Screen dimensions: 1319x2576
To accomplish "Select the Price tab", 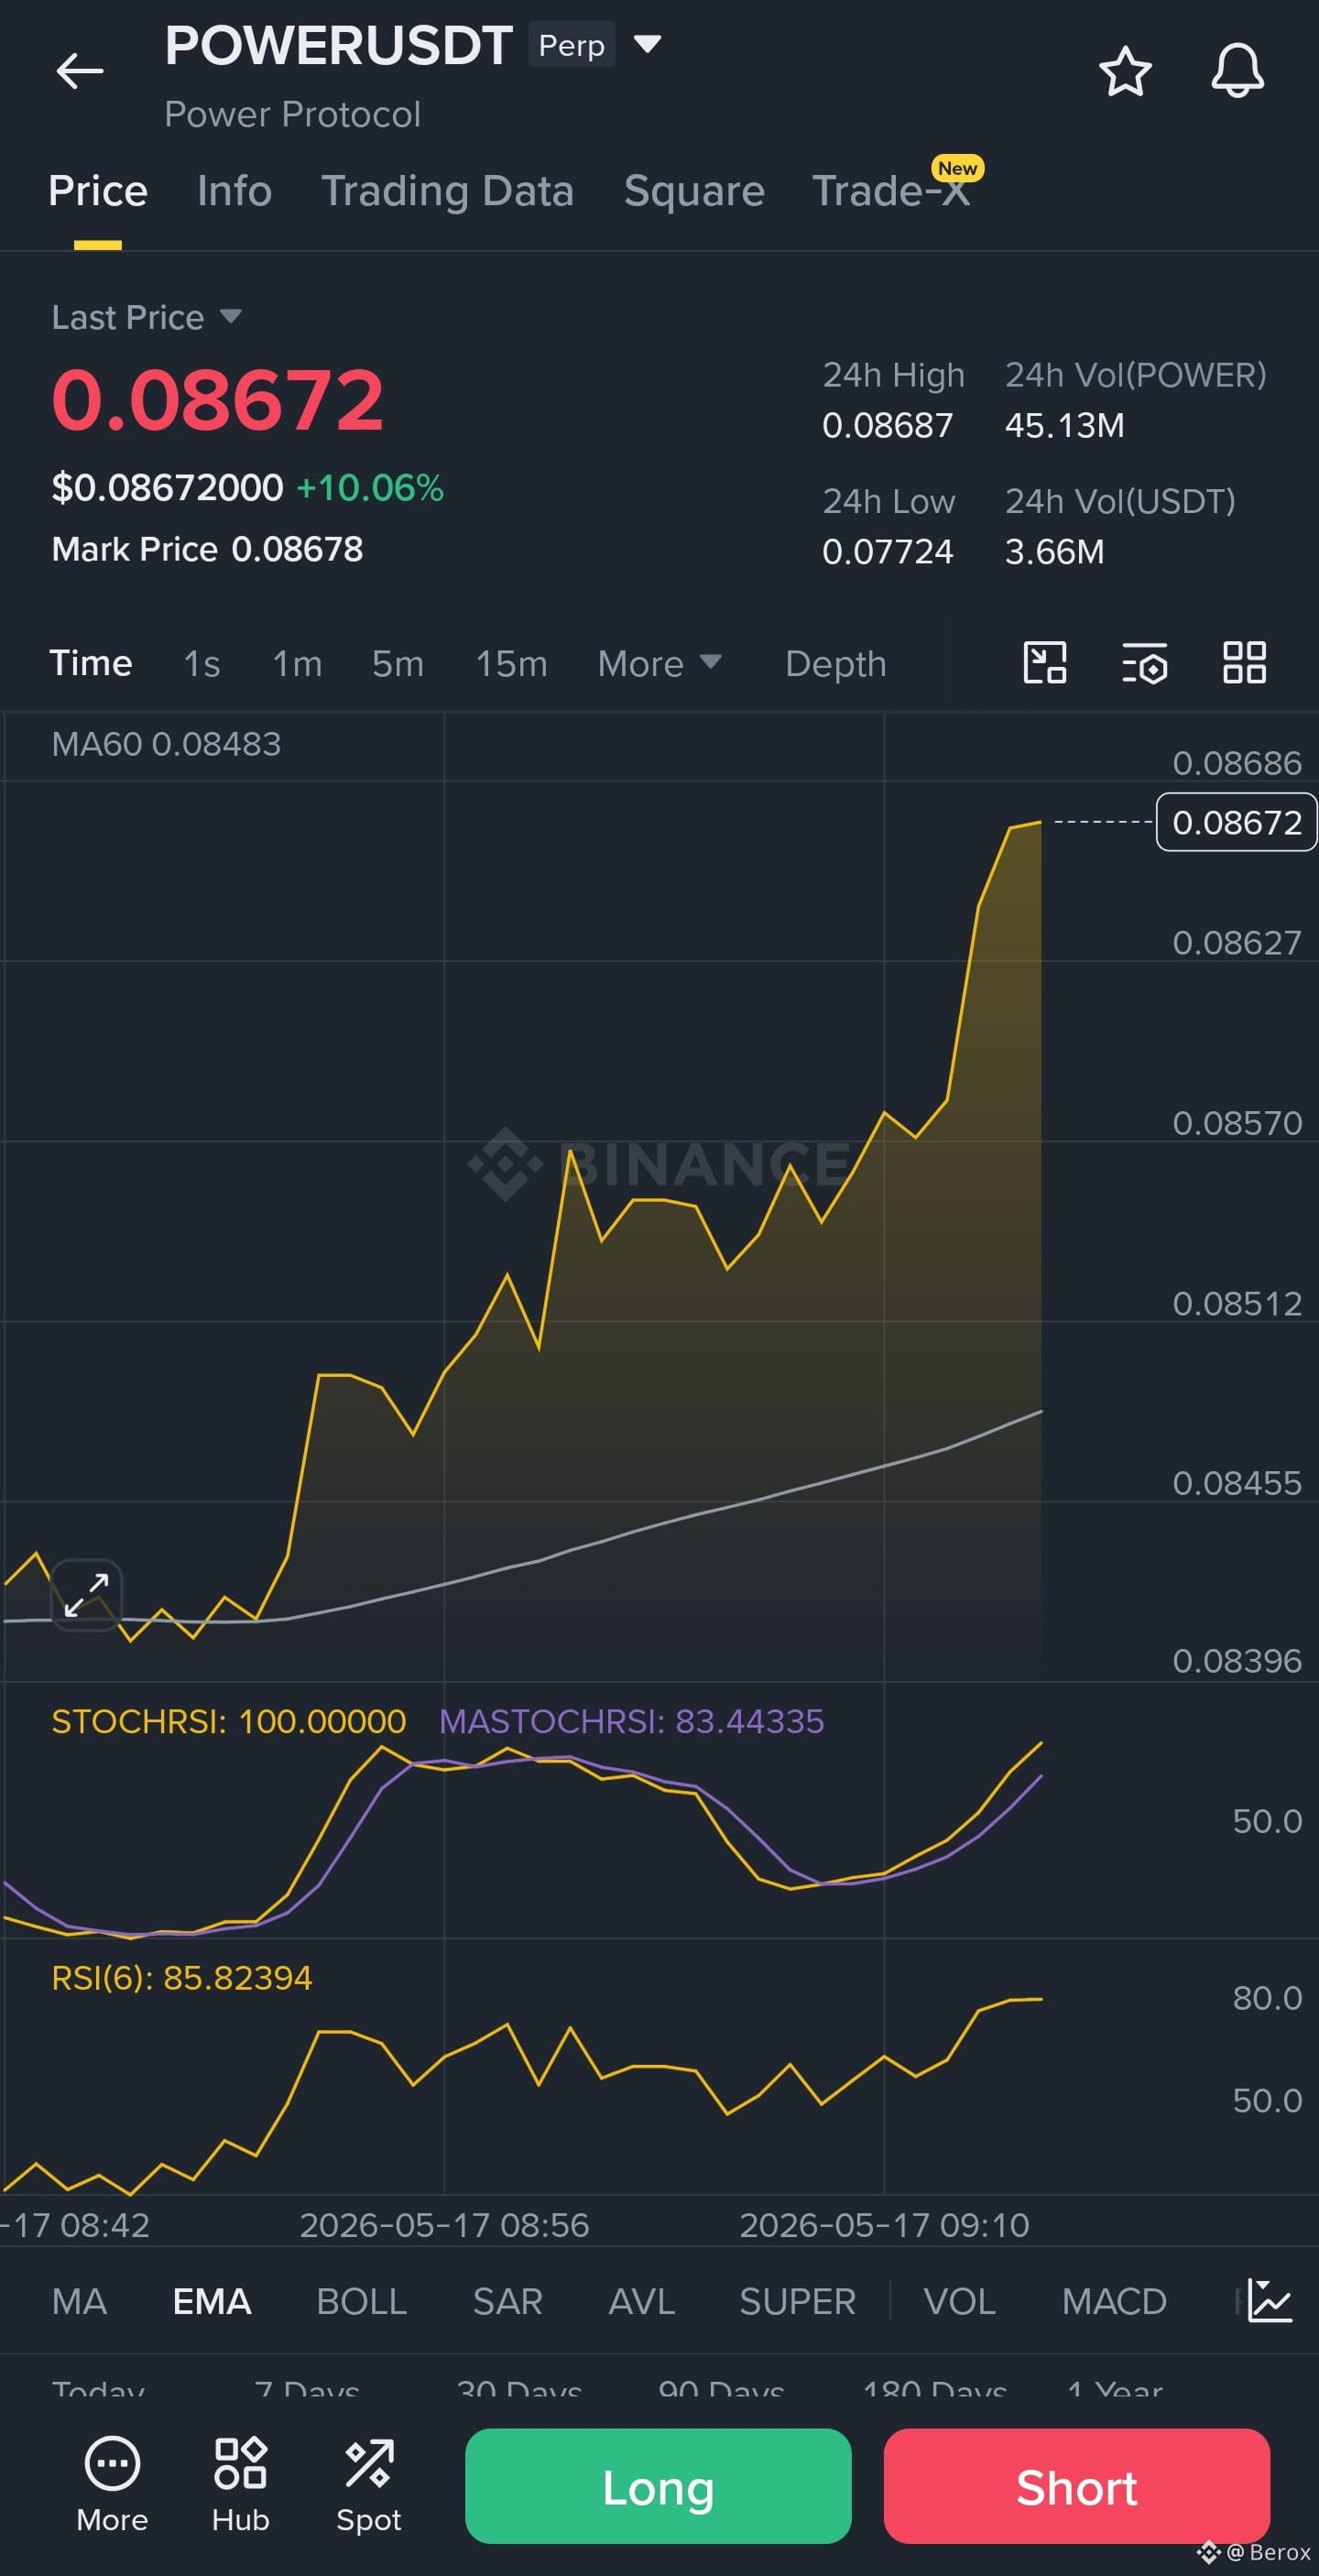I will point(98,191).
